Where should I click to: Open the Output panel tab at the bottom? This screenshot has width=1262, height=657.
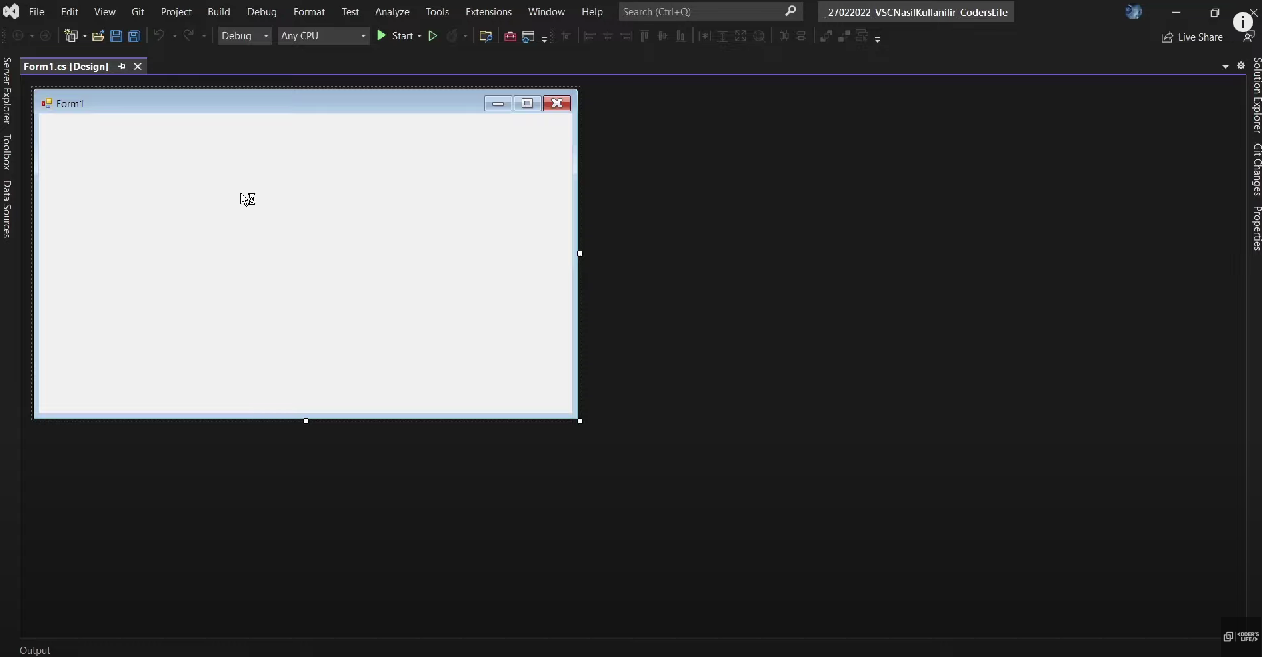(x=35, y=650)
